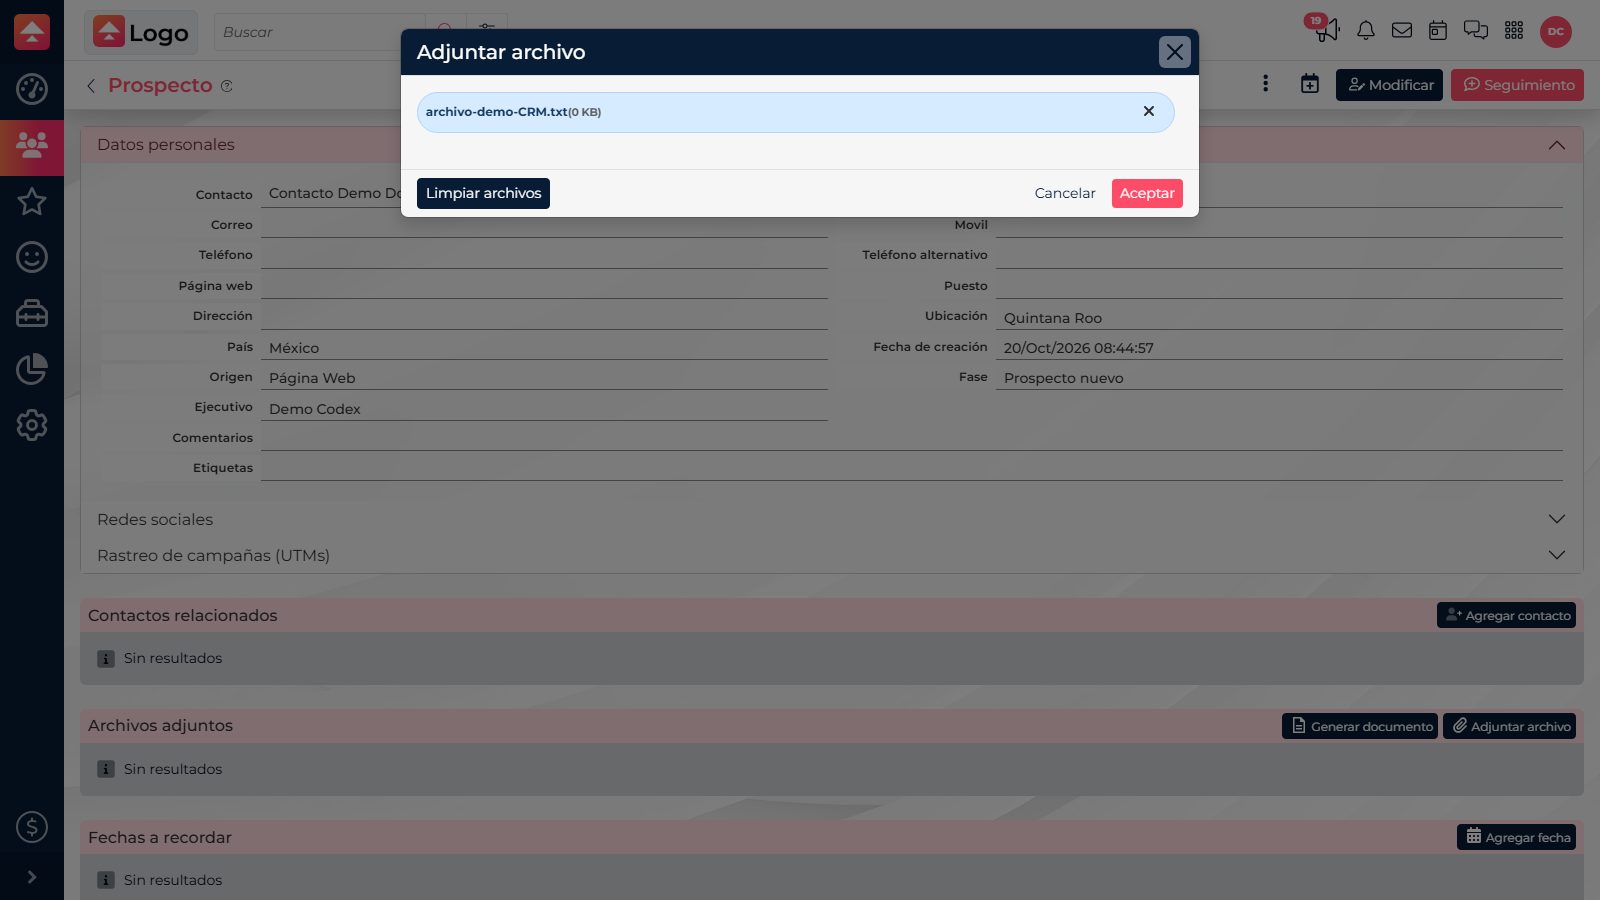This screenshot has width=1600, height=900.
Task: Click the help icon next to Prospecto
Action: click(x=227, y=86)
